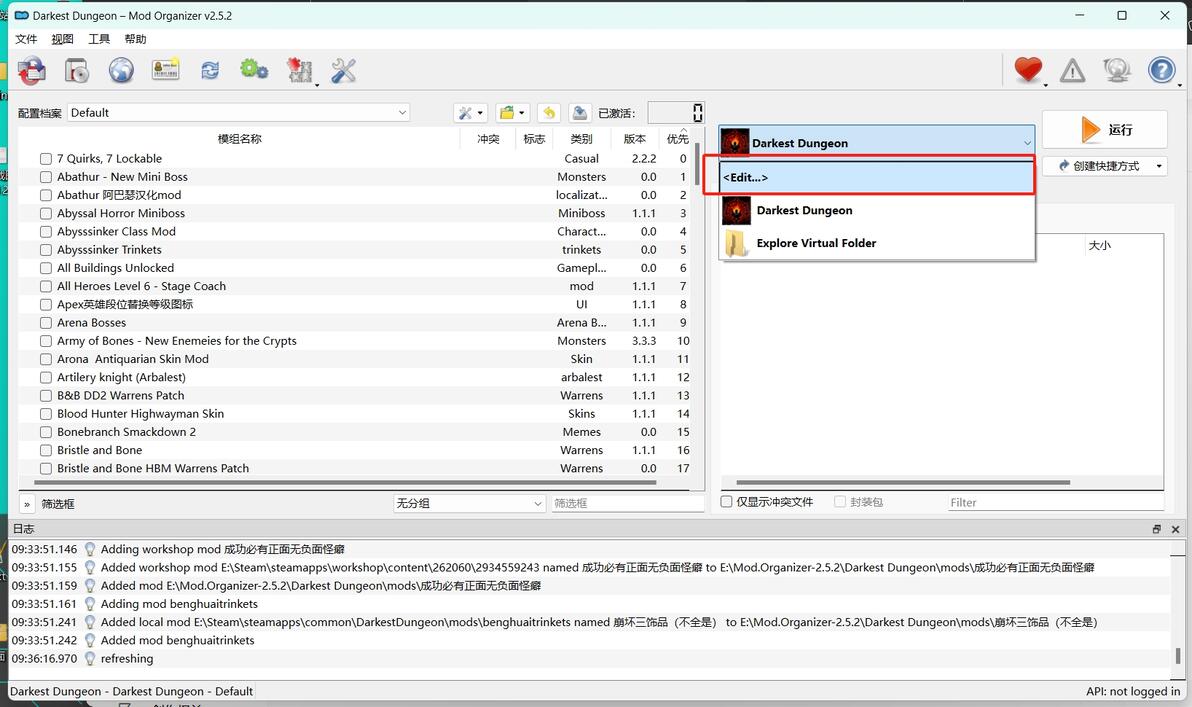1192x707 pixels.
Task: Click the 类别 category column header
Action: tap(582, 138)
